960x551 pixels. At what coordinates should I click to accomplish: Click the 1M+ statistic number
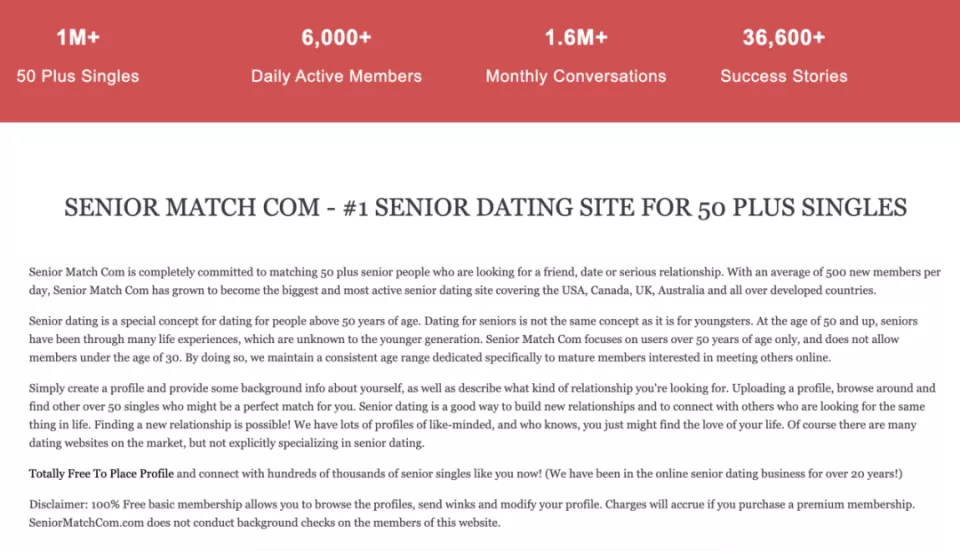tap(78, 38)
